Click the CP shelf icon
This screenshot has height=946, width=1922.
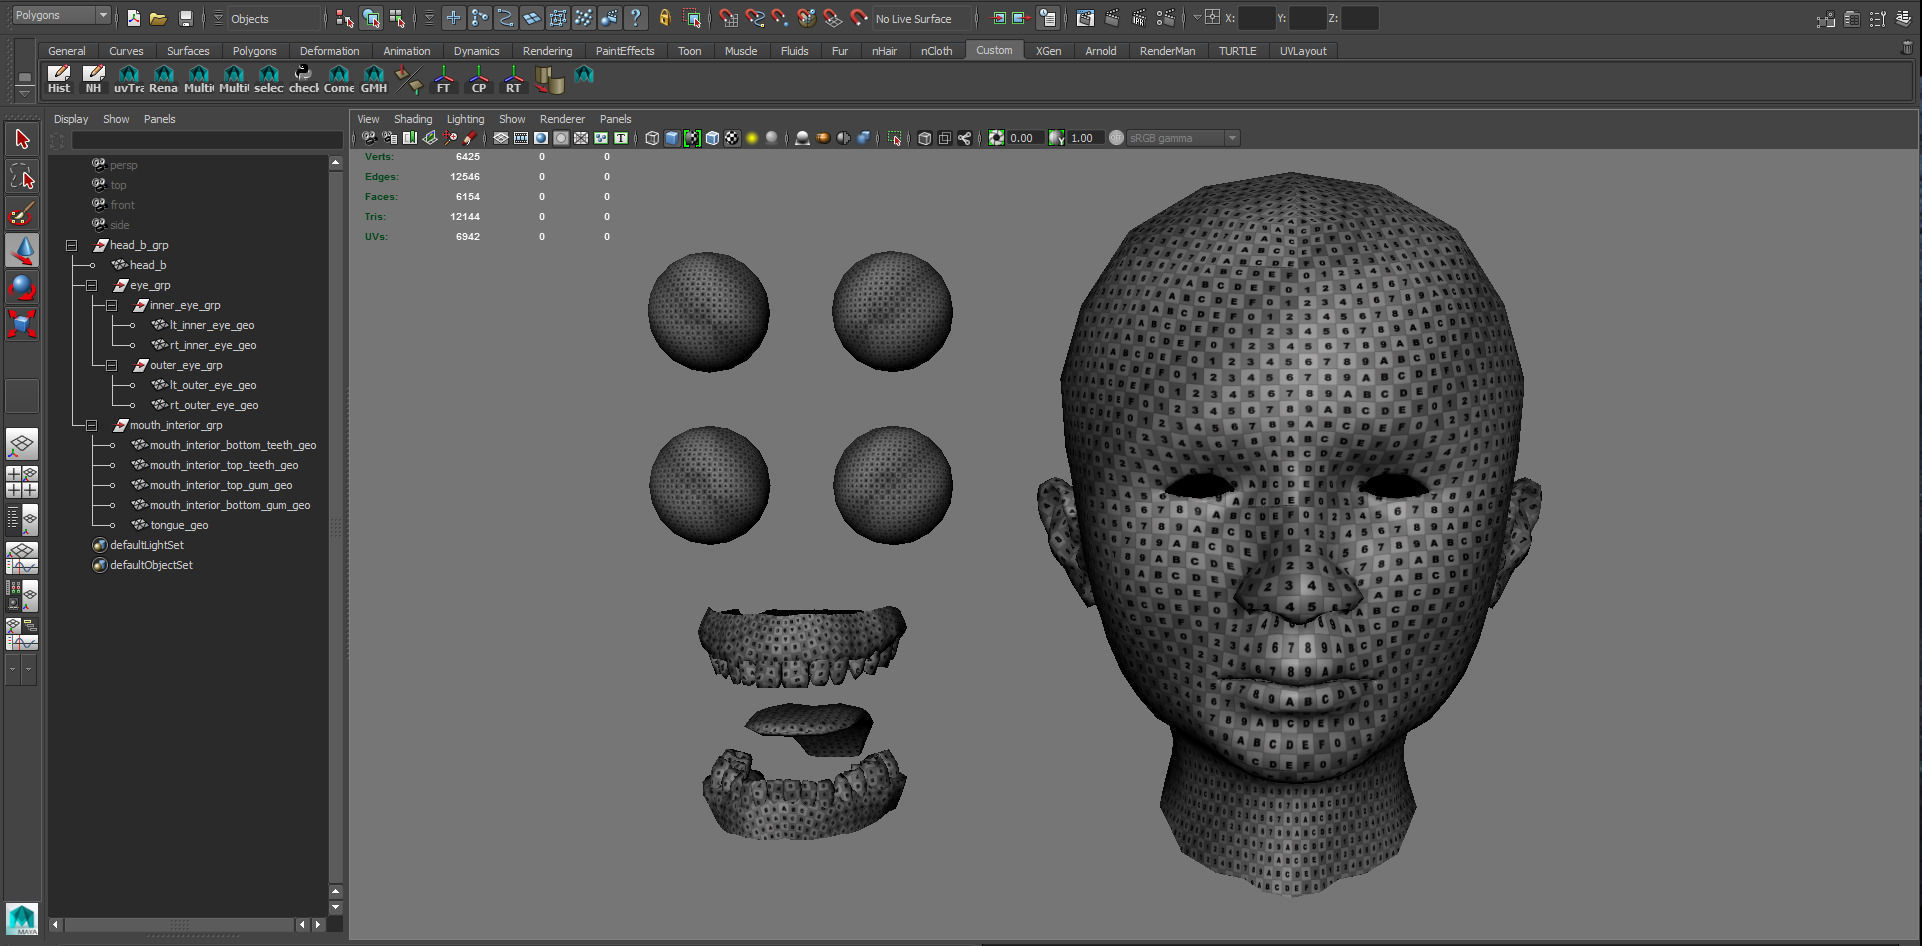pyautogui.click(x=479, y=79)
